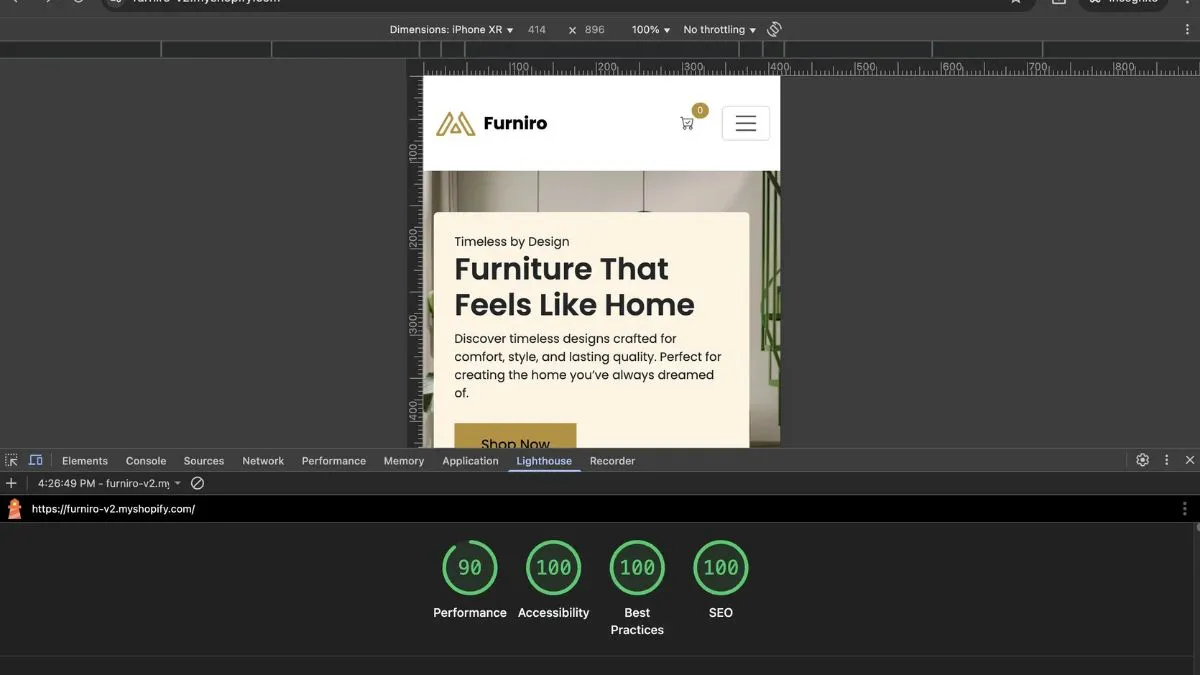The height and width of the screenshot is (675, 1200).
Task: Click the Shop Now button
Action: (x=515, y=440)
